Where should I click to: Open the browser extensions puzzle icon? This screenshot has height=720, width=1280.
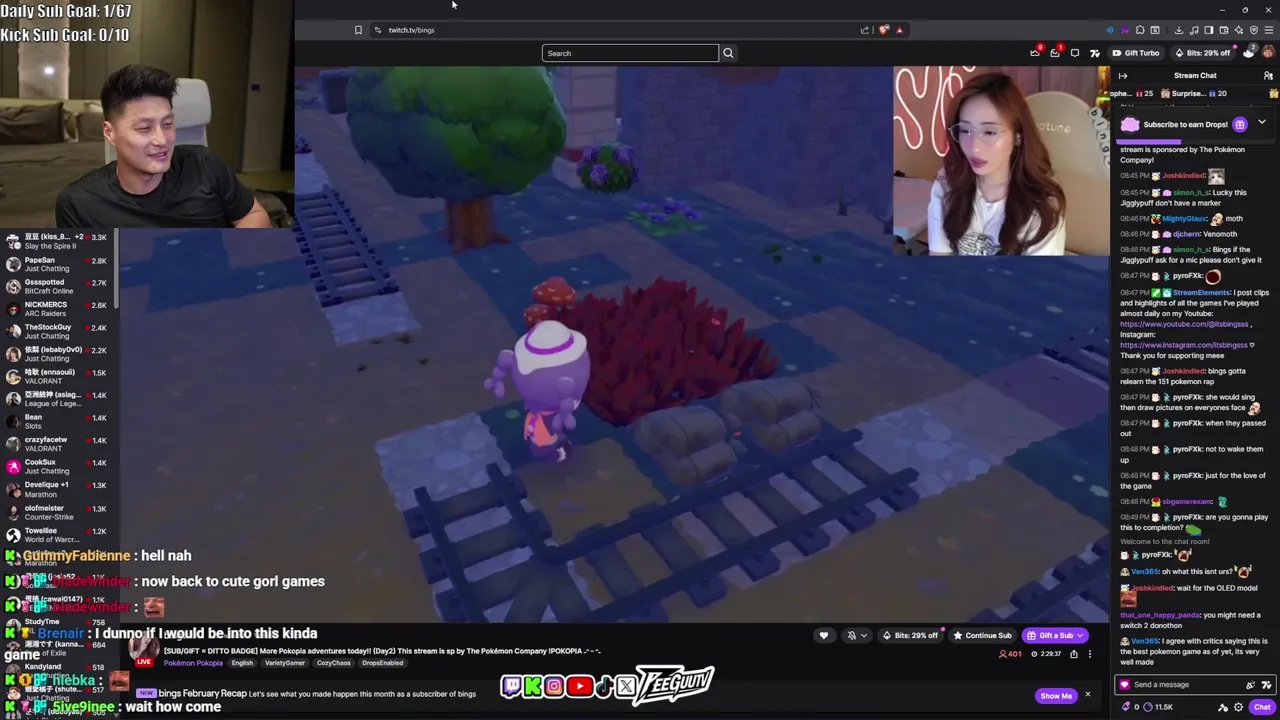(x=1140, y=30)
